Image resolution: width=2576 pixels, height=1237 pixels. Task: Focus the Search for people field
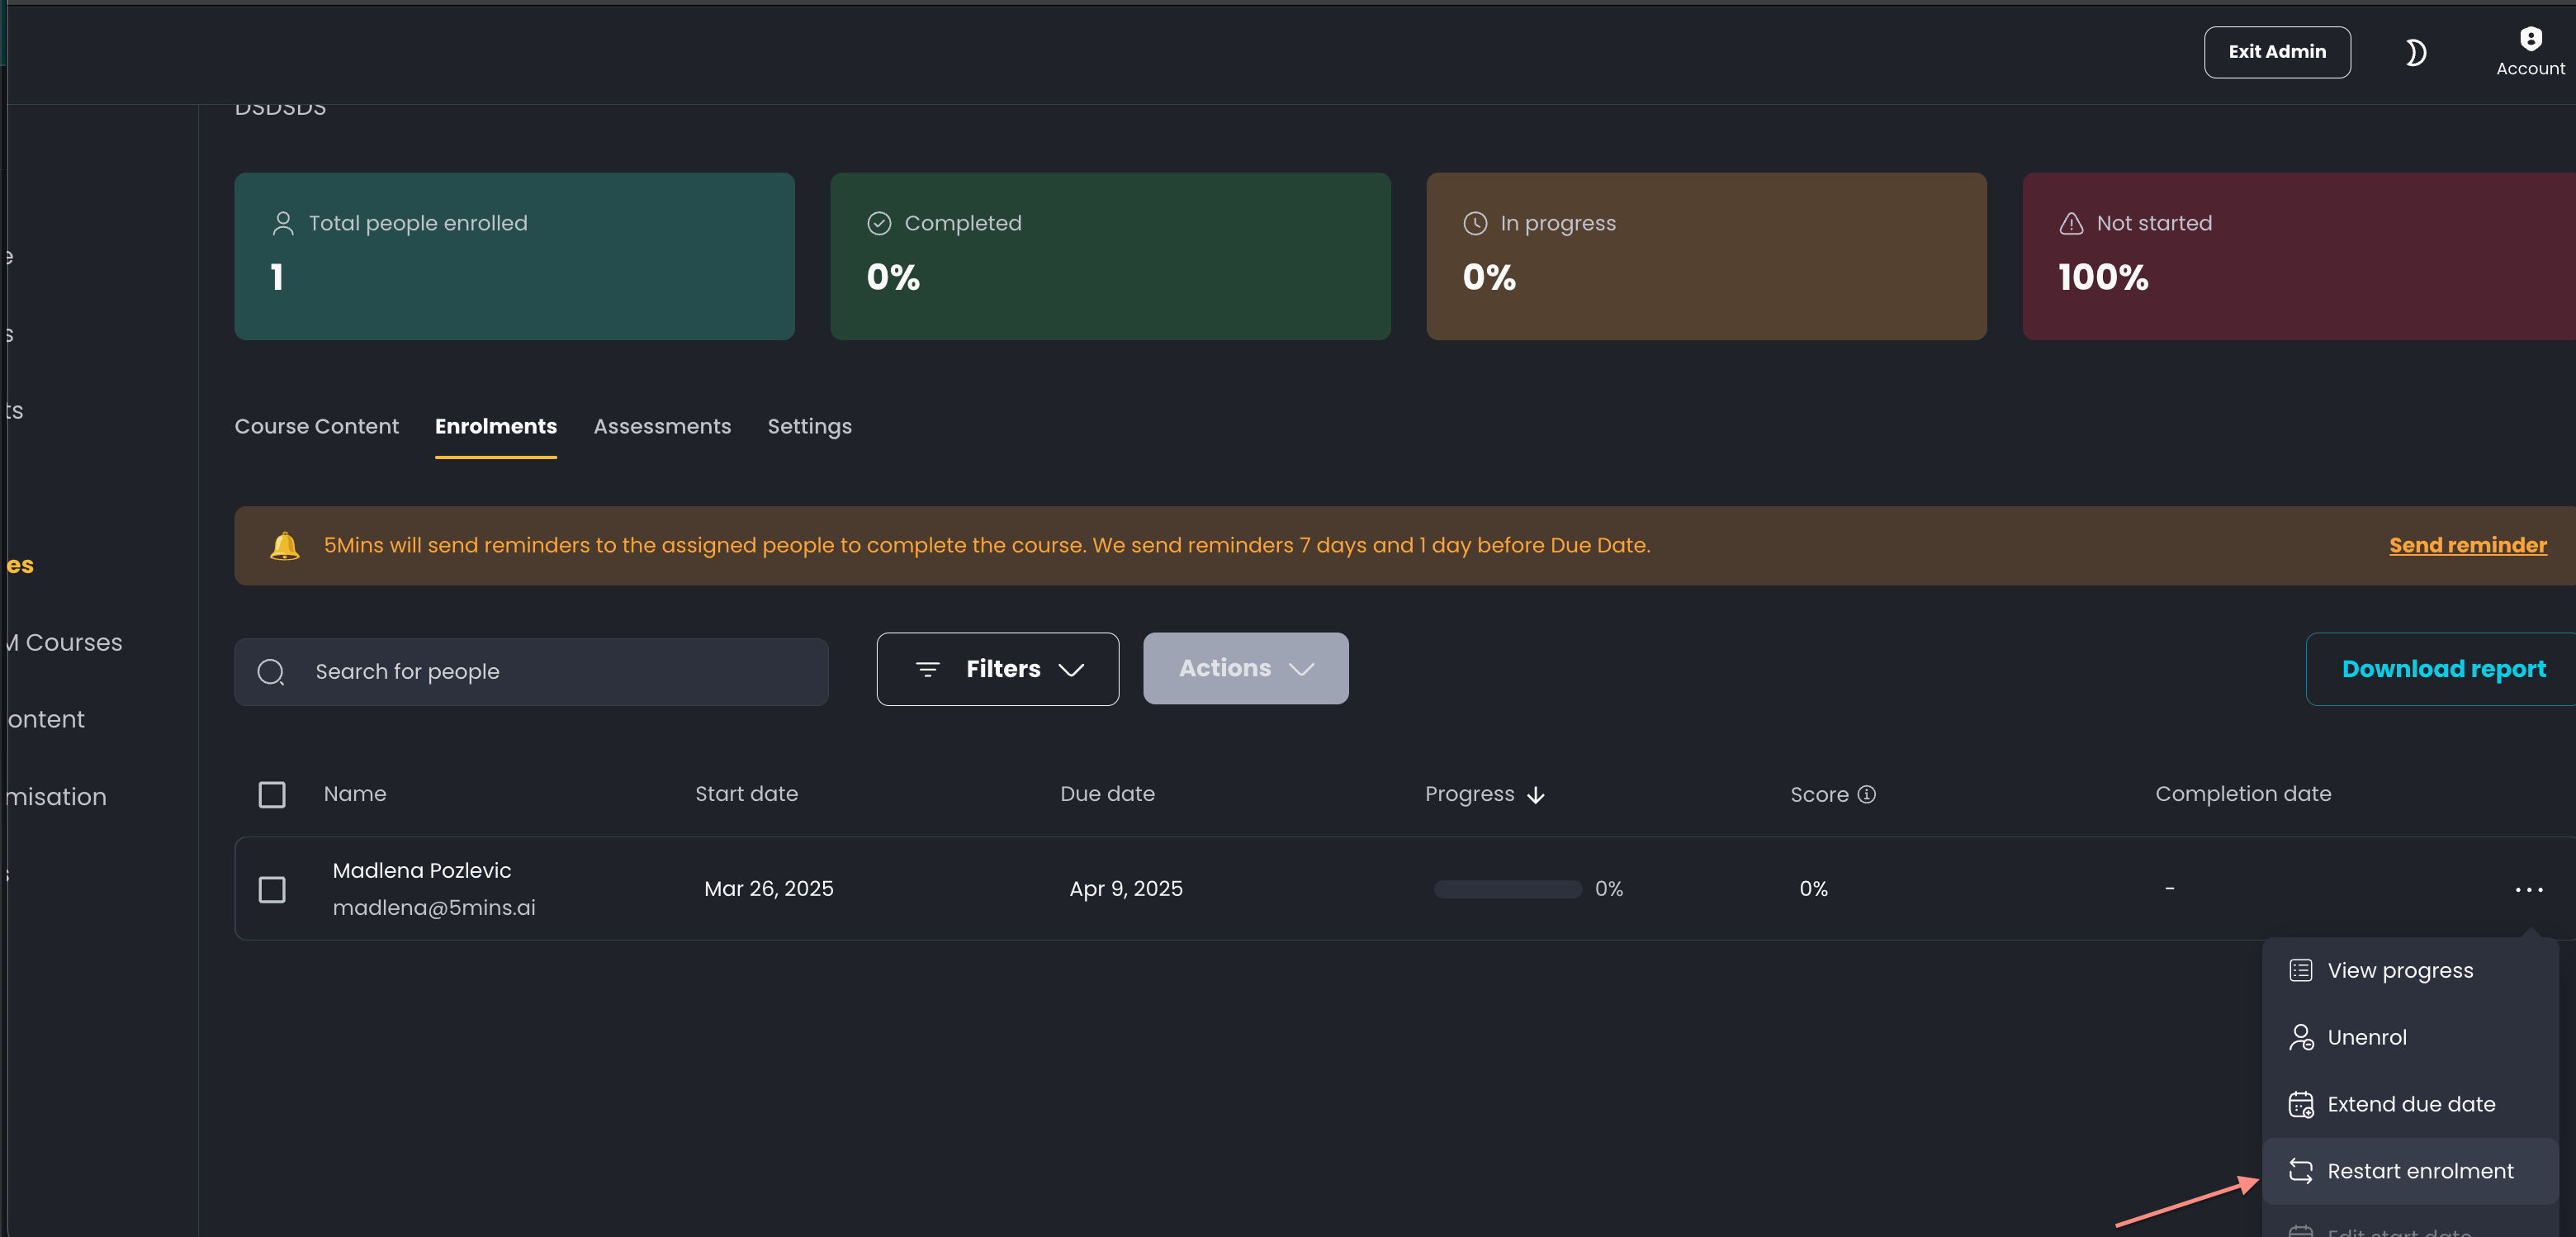coord(531,672)
